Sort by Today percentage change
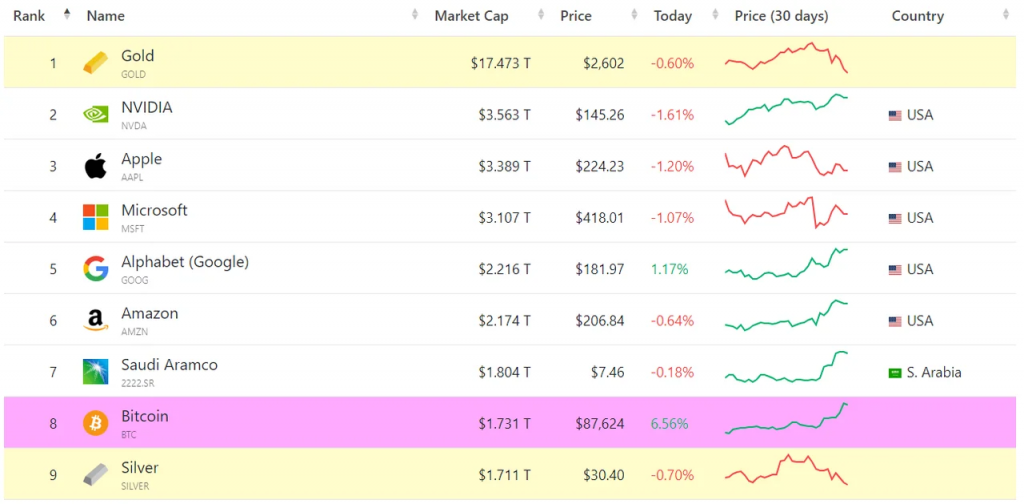This screenshot has height=504, width=1024. tap(672, 16)
